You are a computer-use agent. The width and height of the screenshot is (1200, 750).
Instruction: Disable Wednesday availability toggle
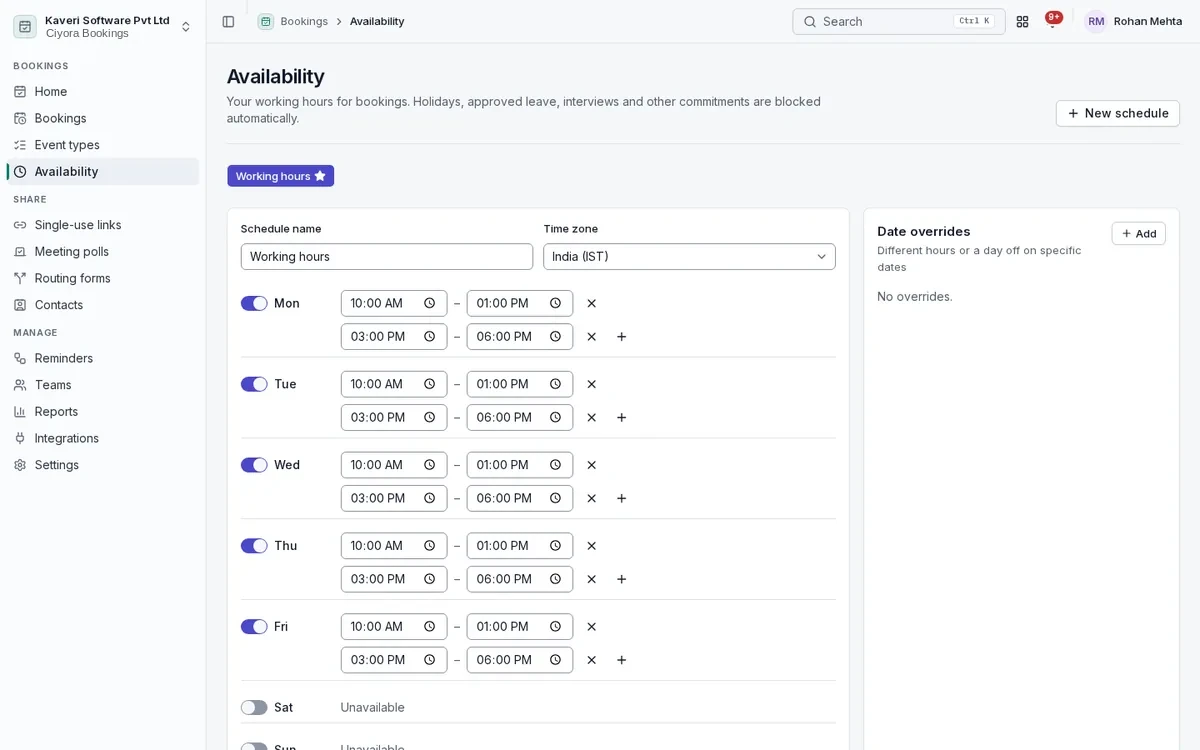click(254, 465)
